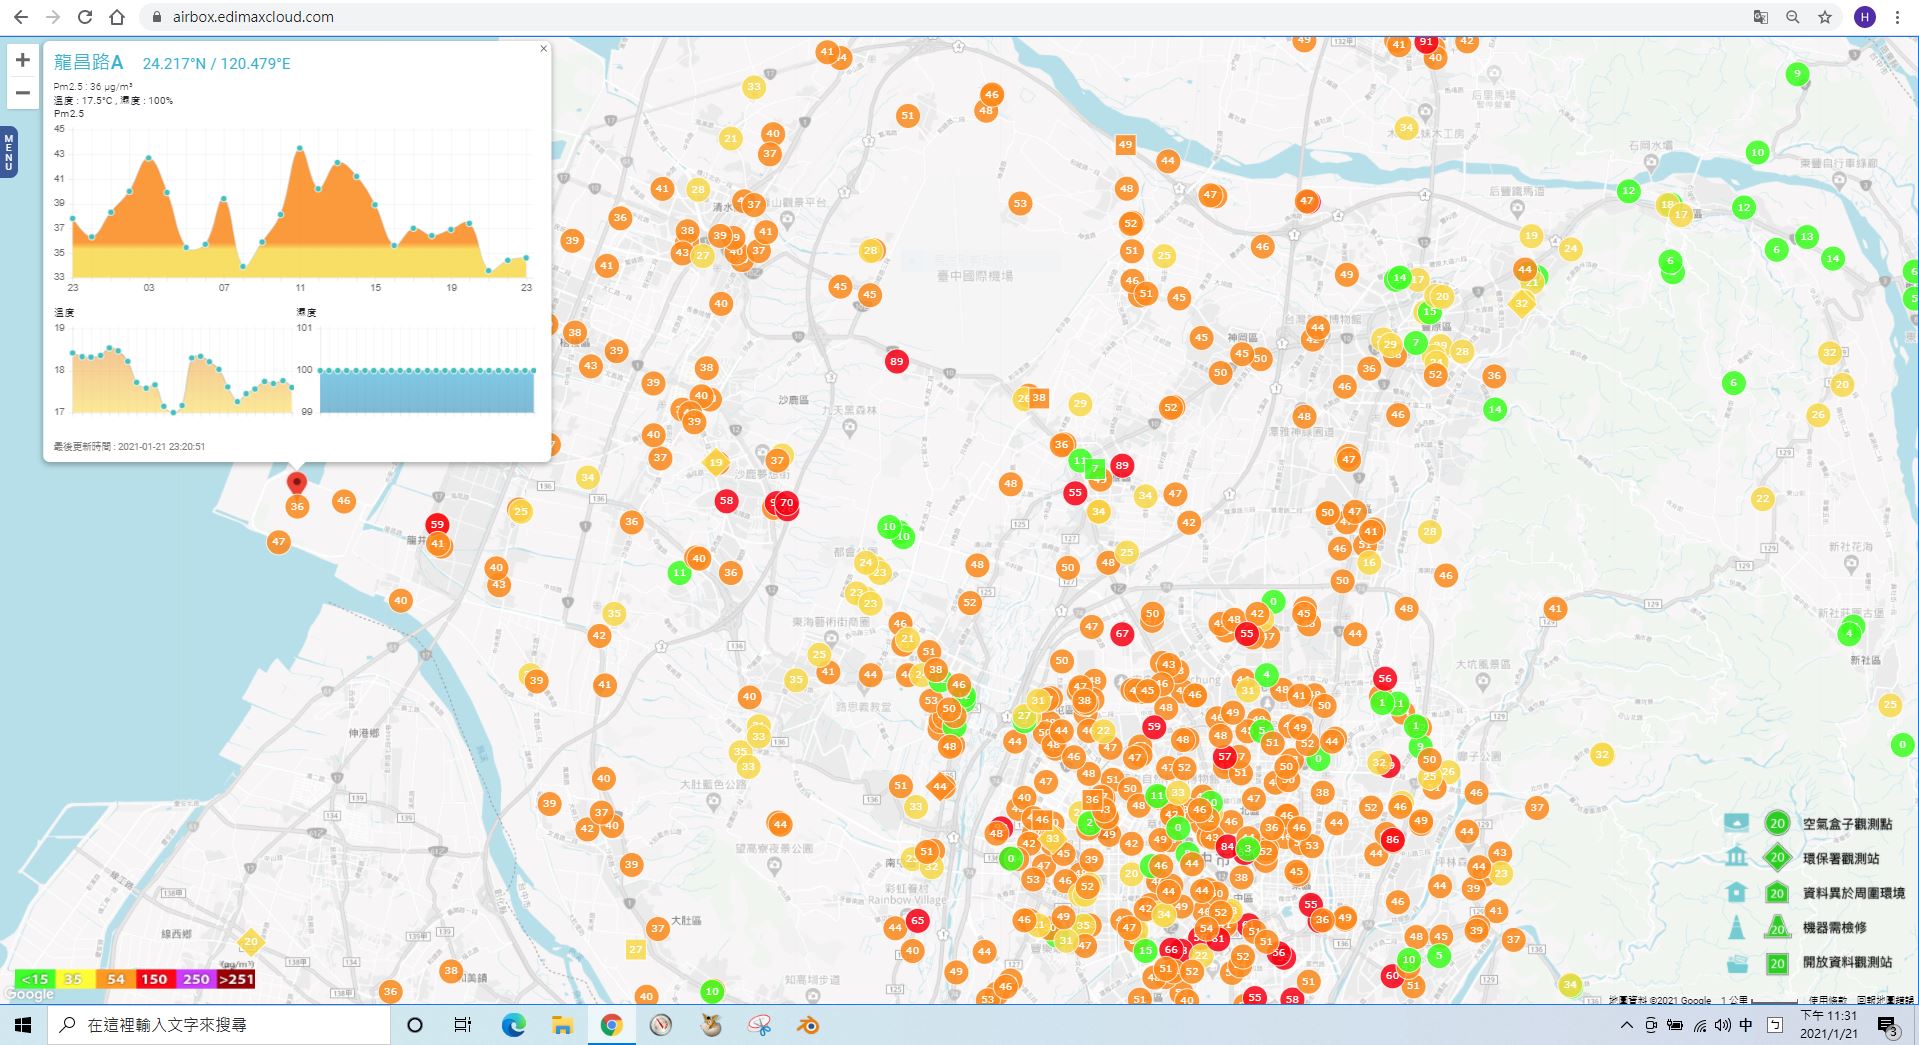The image size is (1919, 1045).
Task: Open the green 13 sensor marker
Action: (x=1806, y=237)
